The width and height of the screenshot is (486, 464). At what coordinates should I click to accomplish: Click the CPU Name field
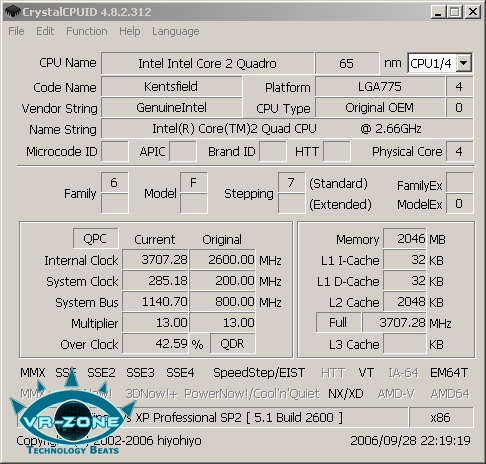pyautogui.click(x=207, y=63)
